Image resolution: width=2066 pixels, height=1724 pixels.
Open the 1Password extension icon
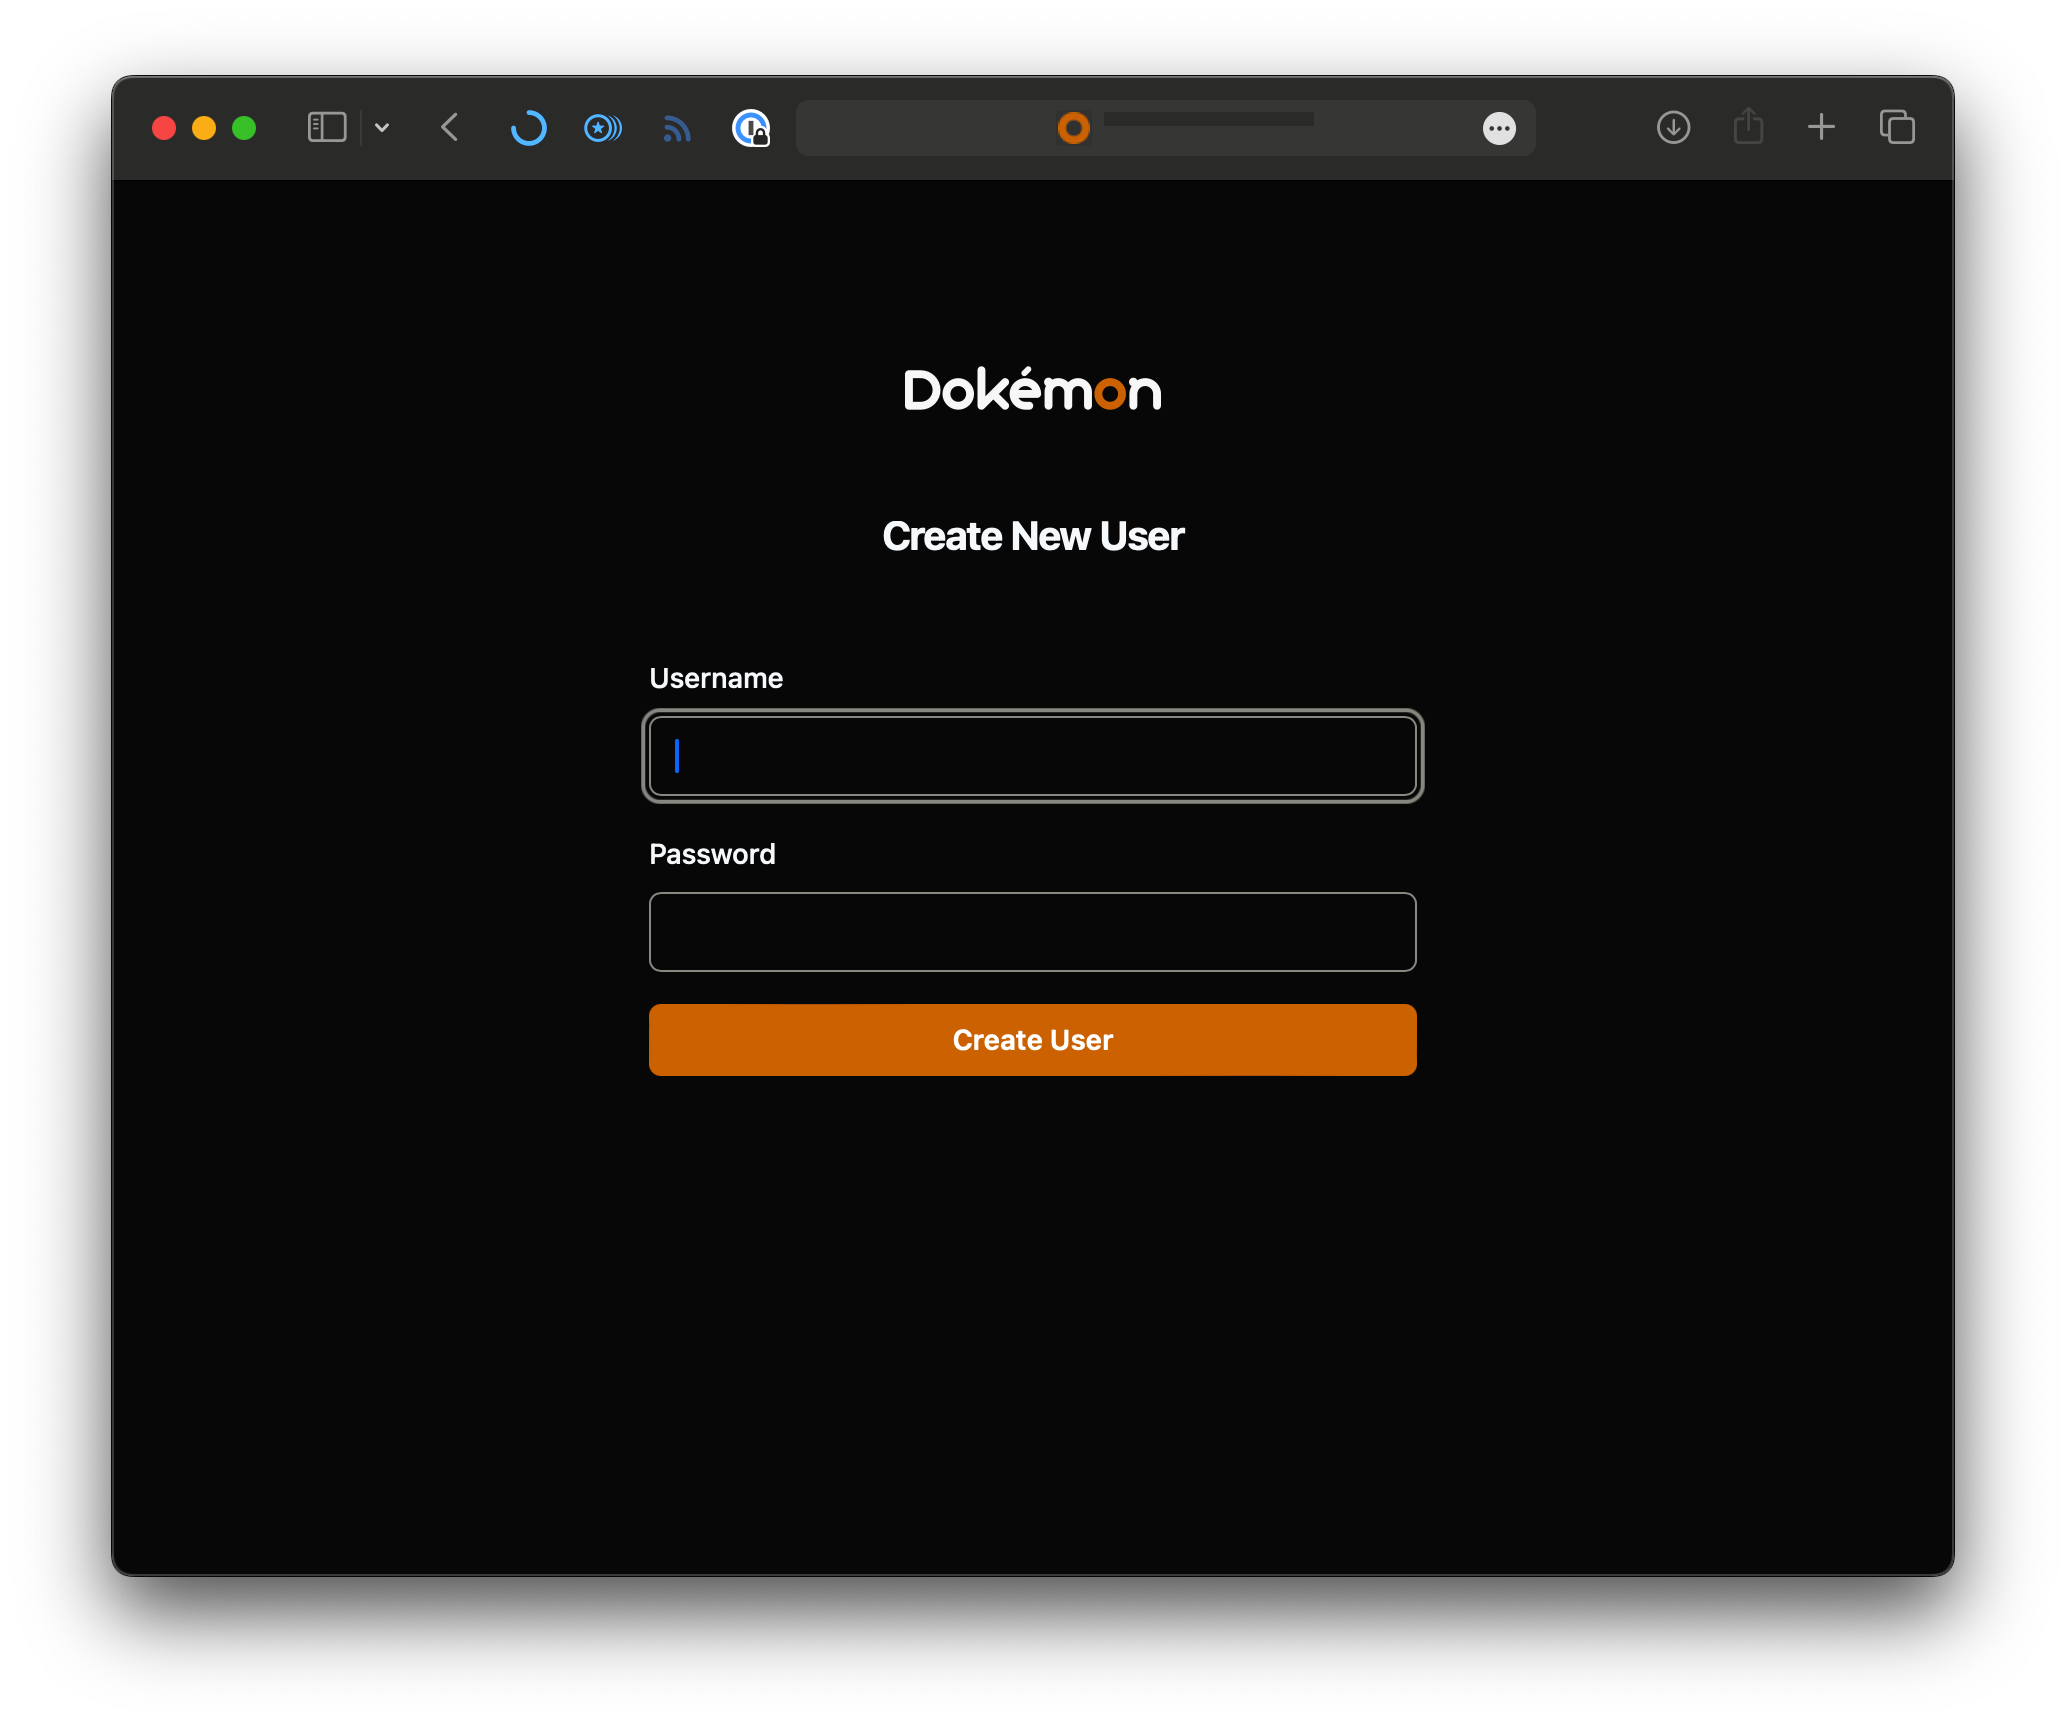click(x=751, y=128)
